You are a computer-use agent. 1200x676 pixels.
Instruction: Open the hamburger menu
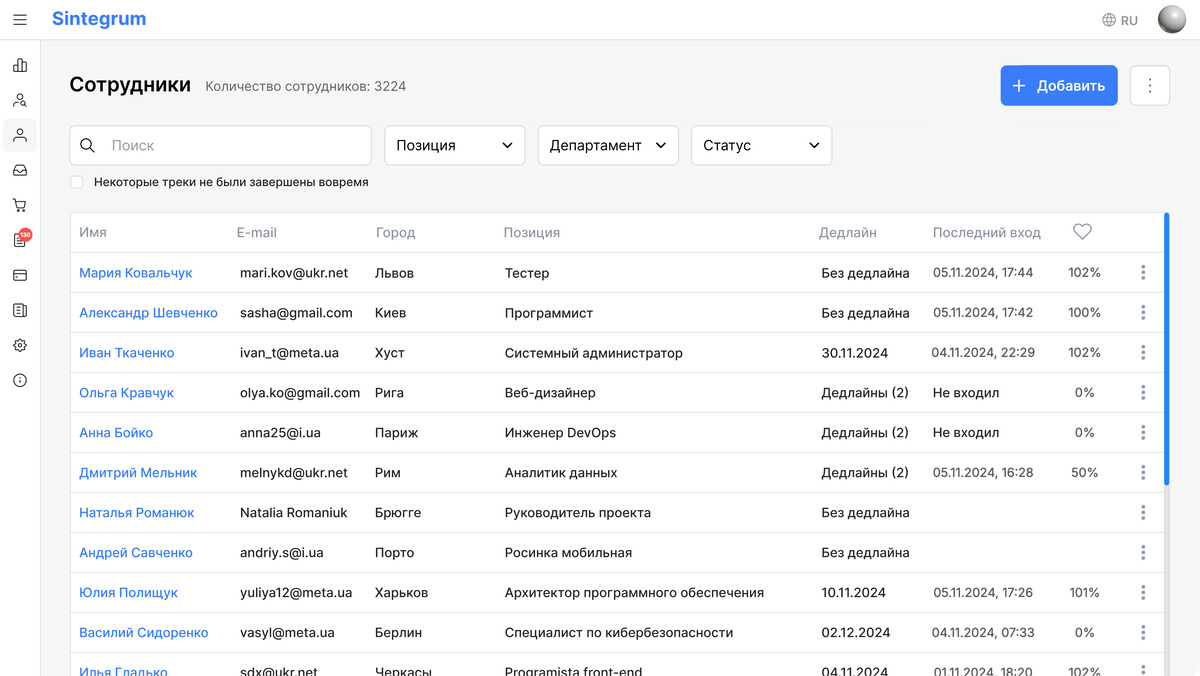[20, 20]
